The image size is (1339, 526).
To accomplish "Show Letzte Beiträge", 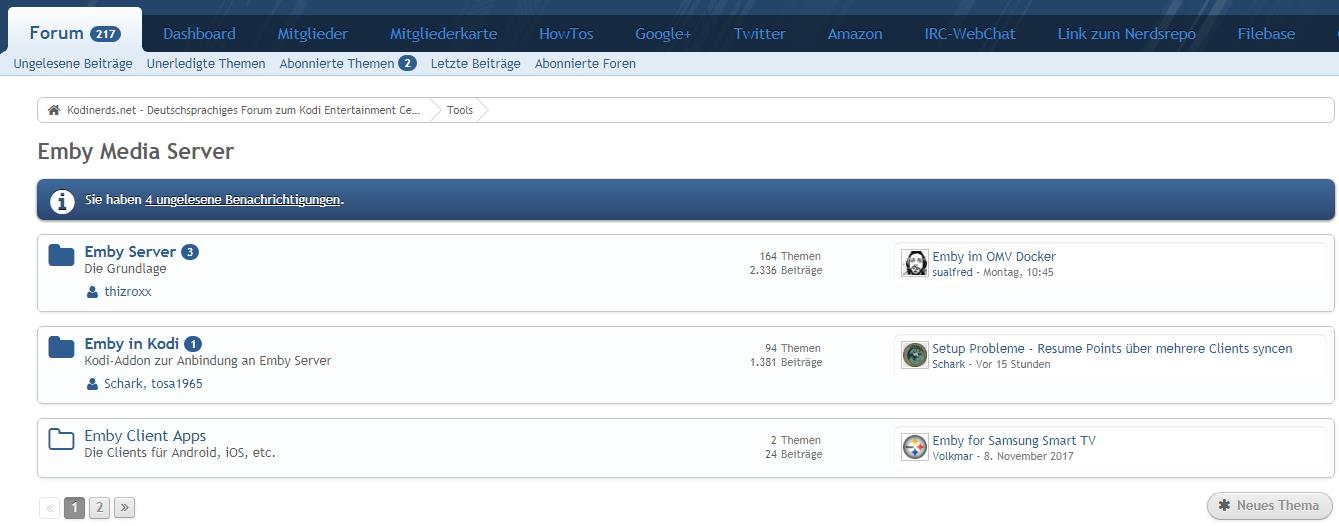I will tap(476, 63).
